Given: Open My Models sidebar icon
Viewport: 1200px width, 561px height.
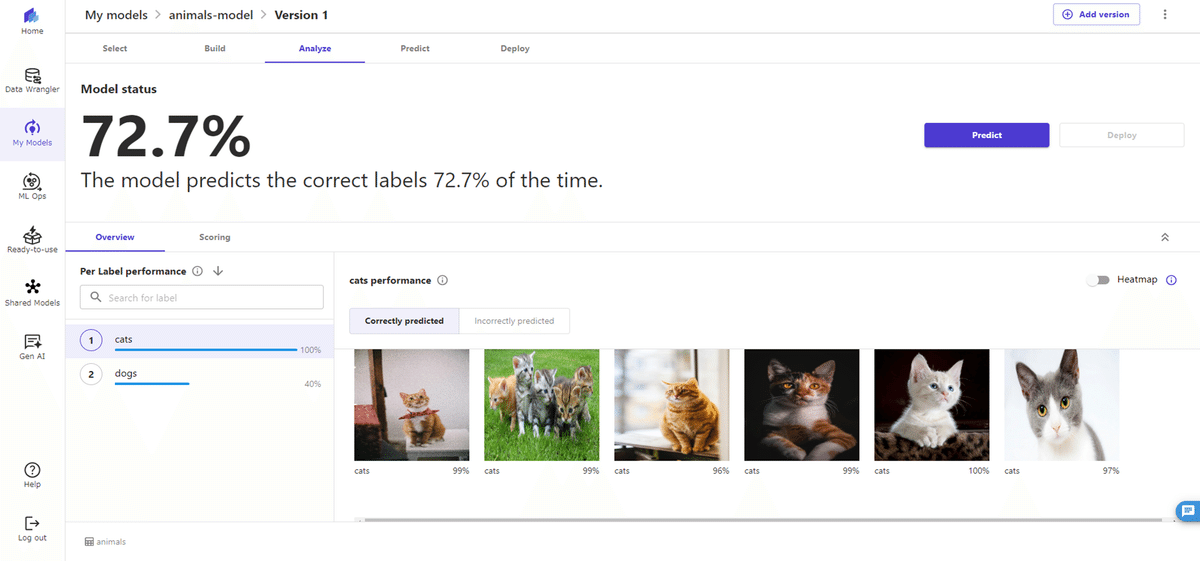Looking at the screenshot, I should click(32, 133).
